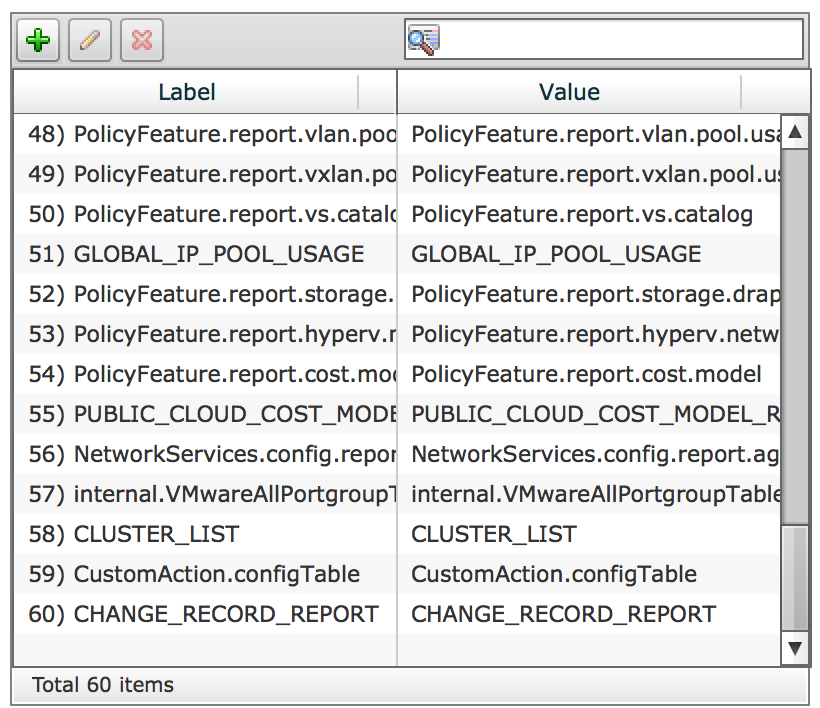Click value PUBLIC_CLOUD_COST_MODEL_R cell
Image resolution: width=820 pixels, height=708 pixels.
(589, 414)
